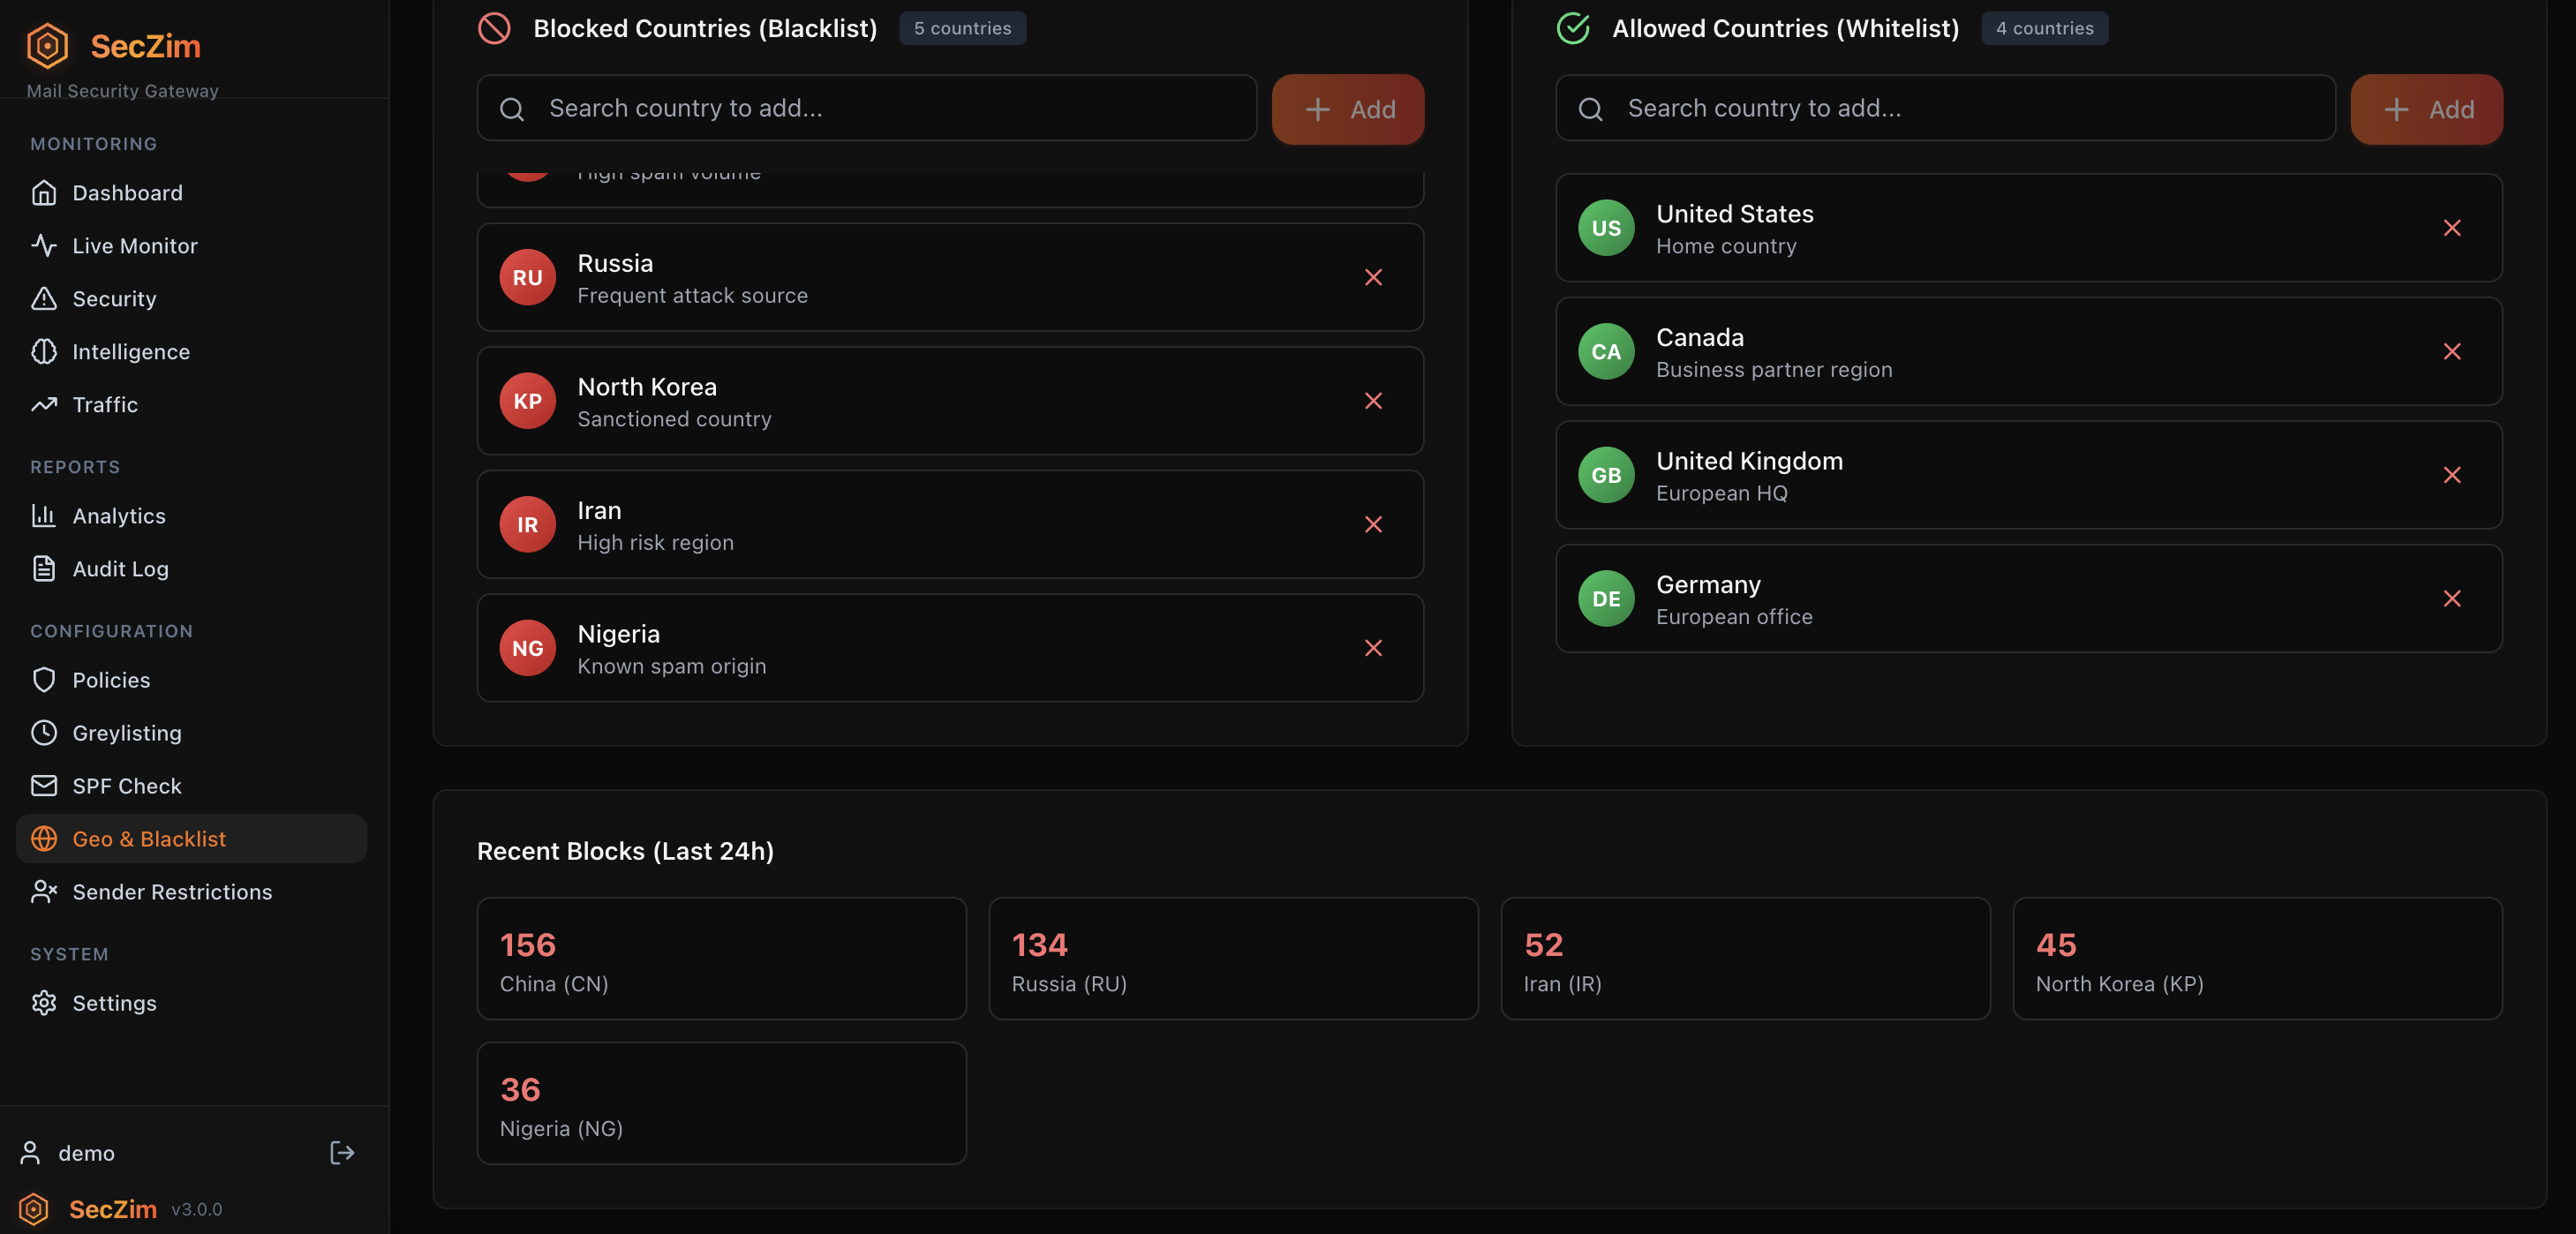The width and height of the screenshot is (2576, 1234).
Task: Open the Security section
Action: click(x=113, y=298)
